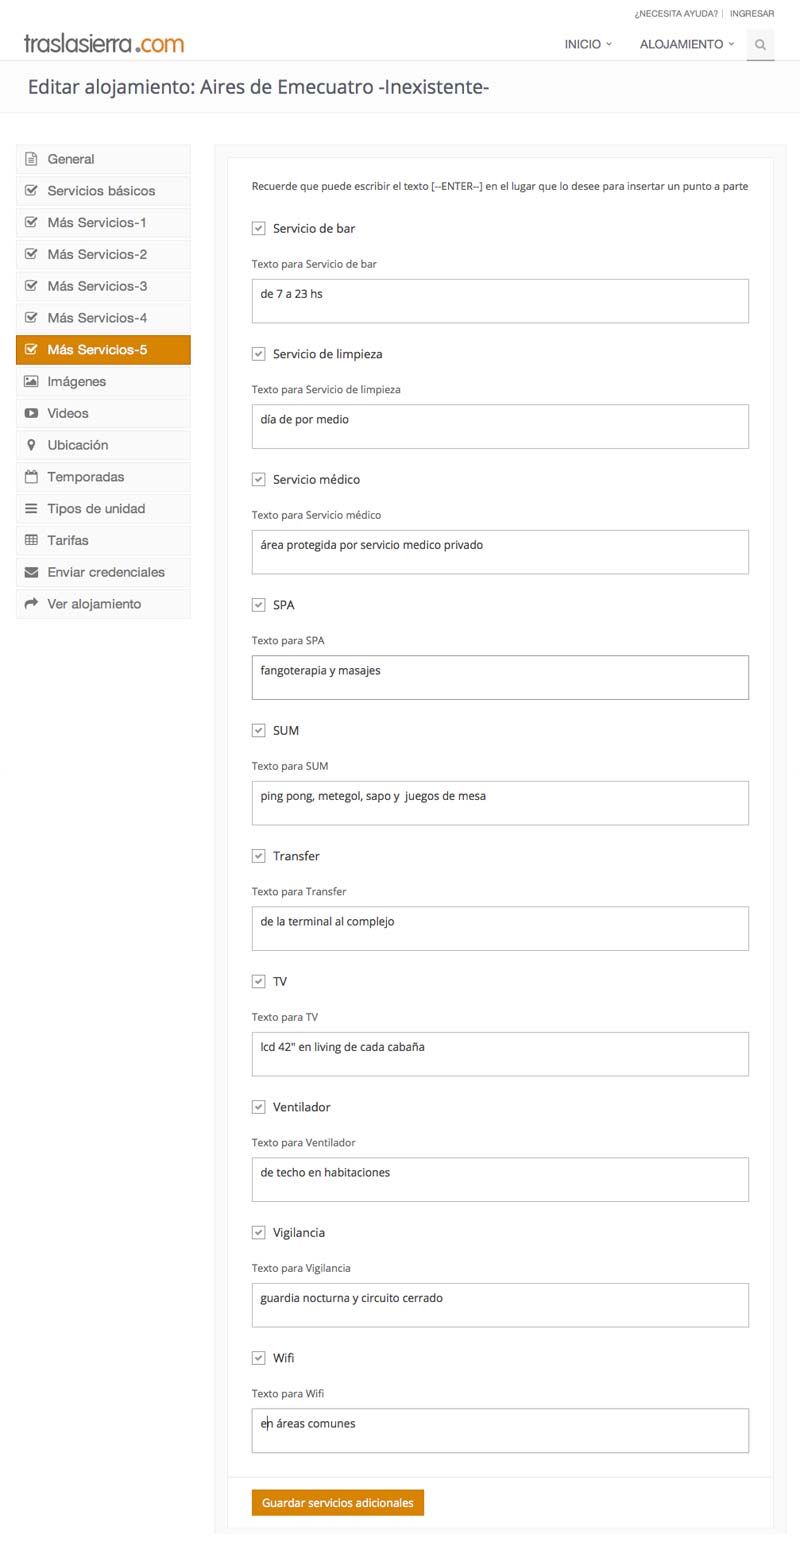Save with Guardar servicios adicionales button
Image resolution: width=800 pixels, height=1561 pixels.
pyautogui.click(x=338, y=1503)
